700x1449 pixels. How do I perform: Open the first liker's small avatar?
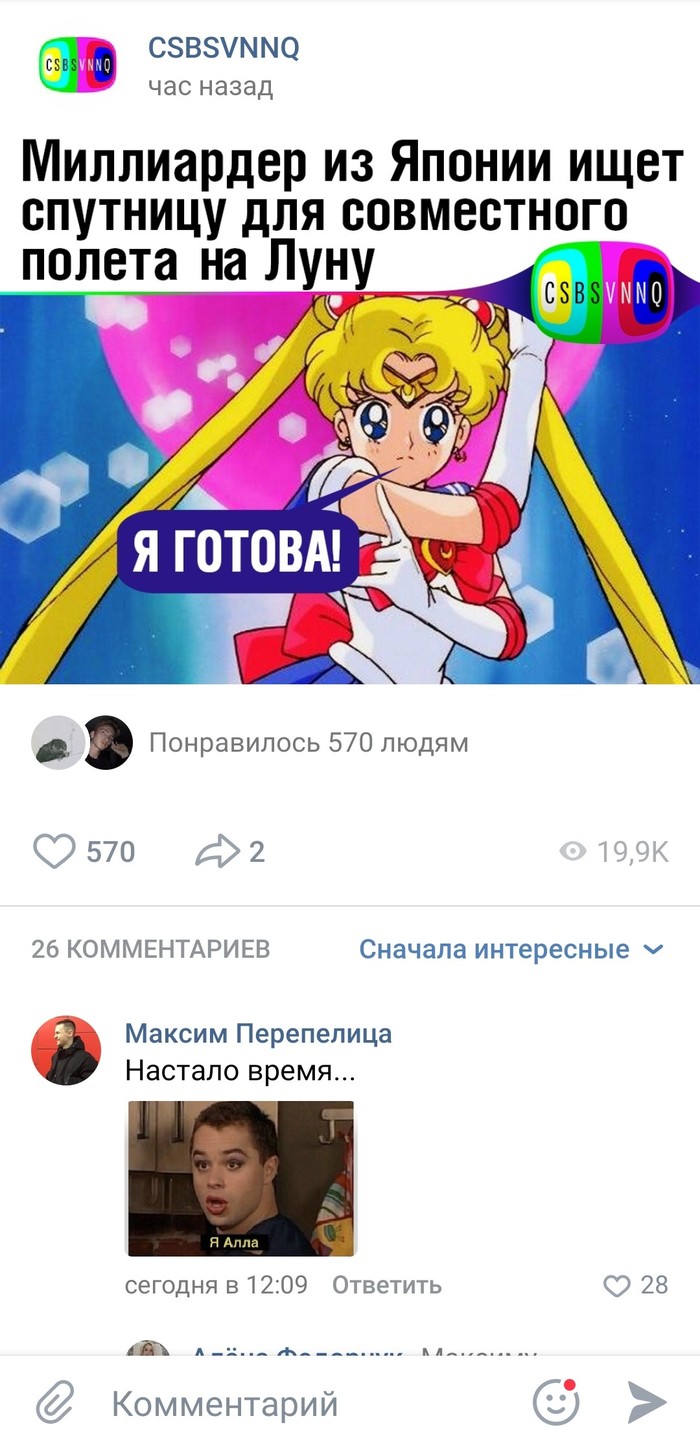[x=57, y=743]
